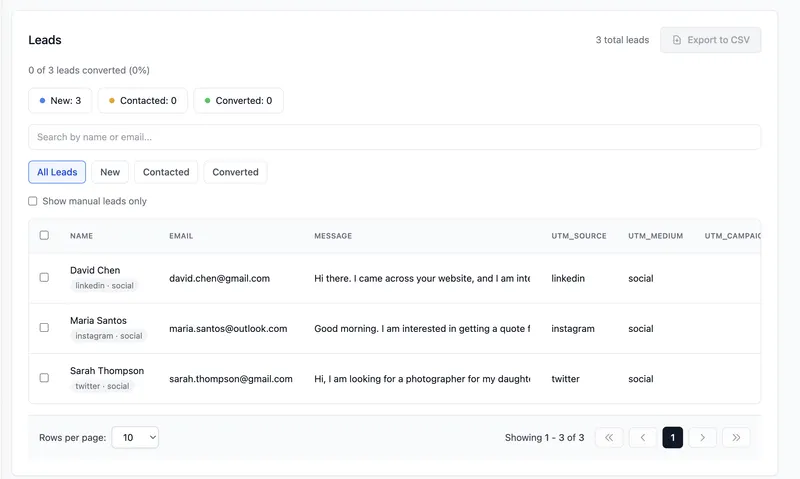Screen dimensions: 800x479
Task: Click the UTM_SOURCE column header
Action: click(x=579, y=236)
